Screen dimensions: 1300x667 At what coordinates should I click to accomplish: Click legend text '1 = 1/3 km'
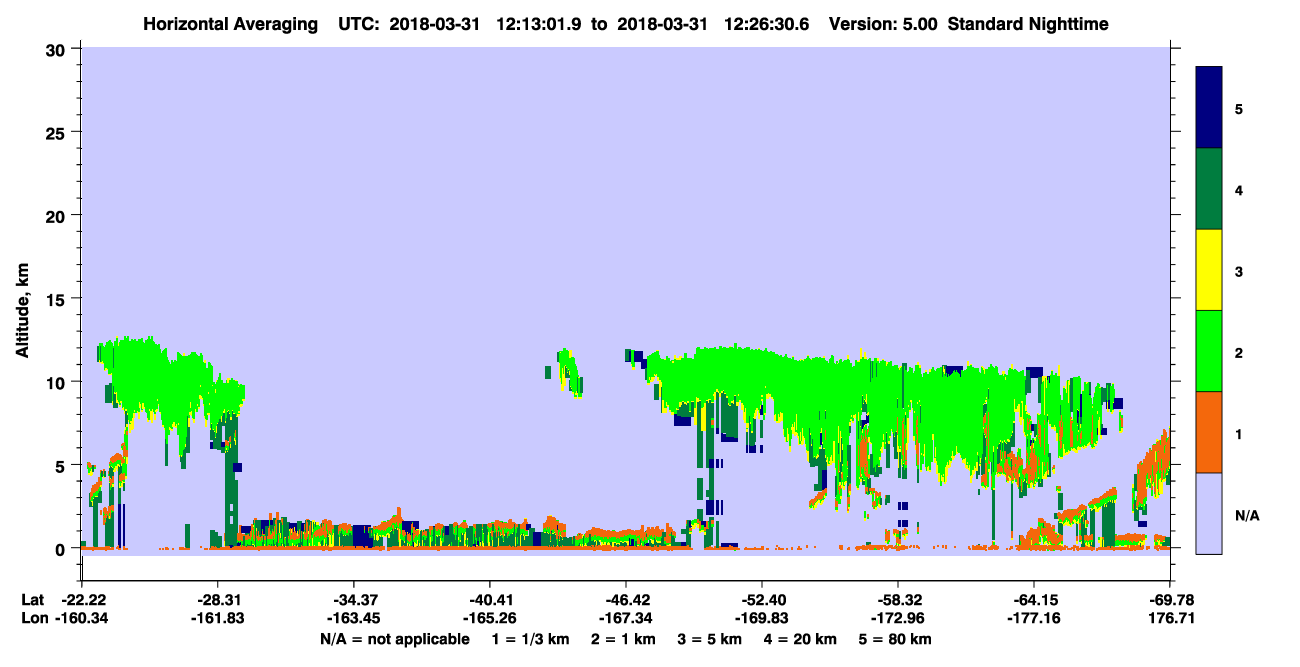click(532, 639)
